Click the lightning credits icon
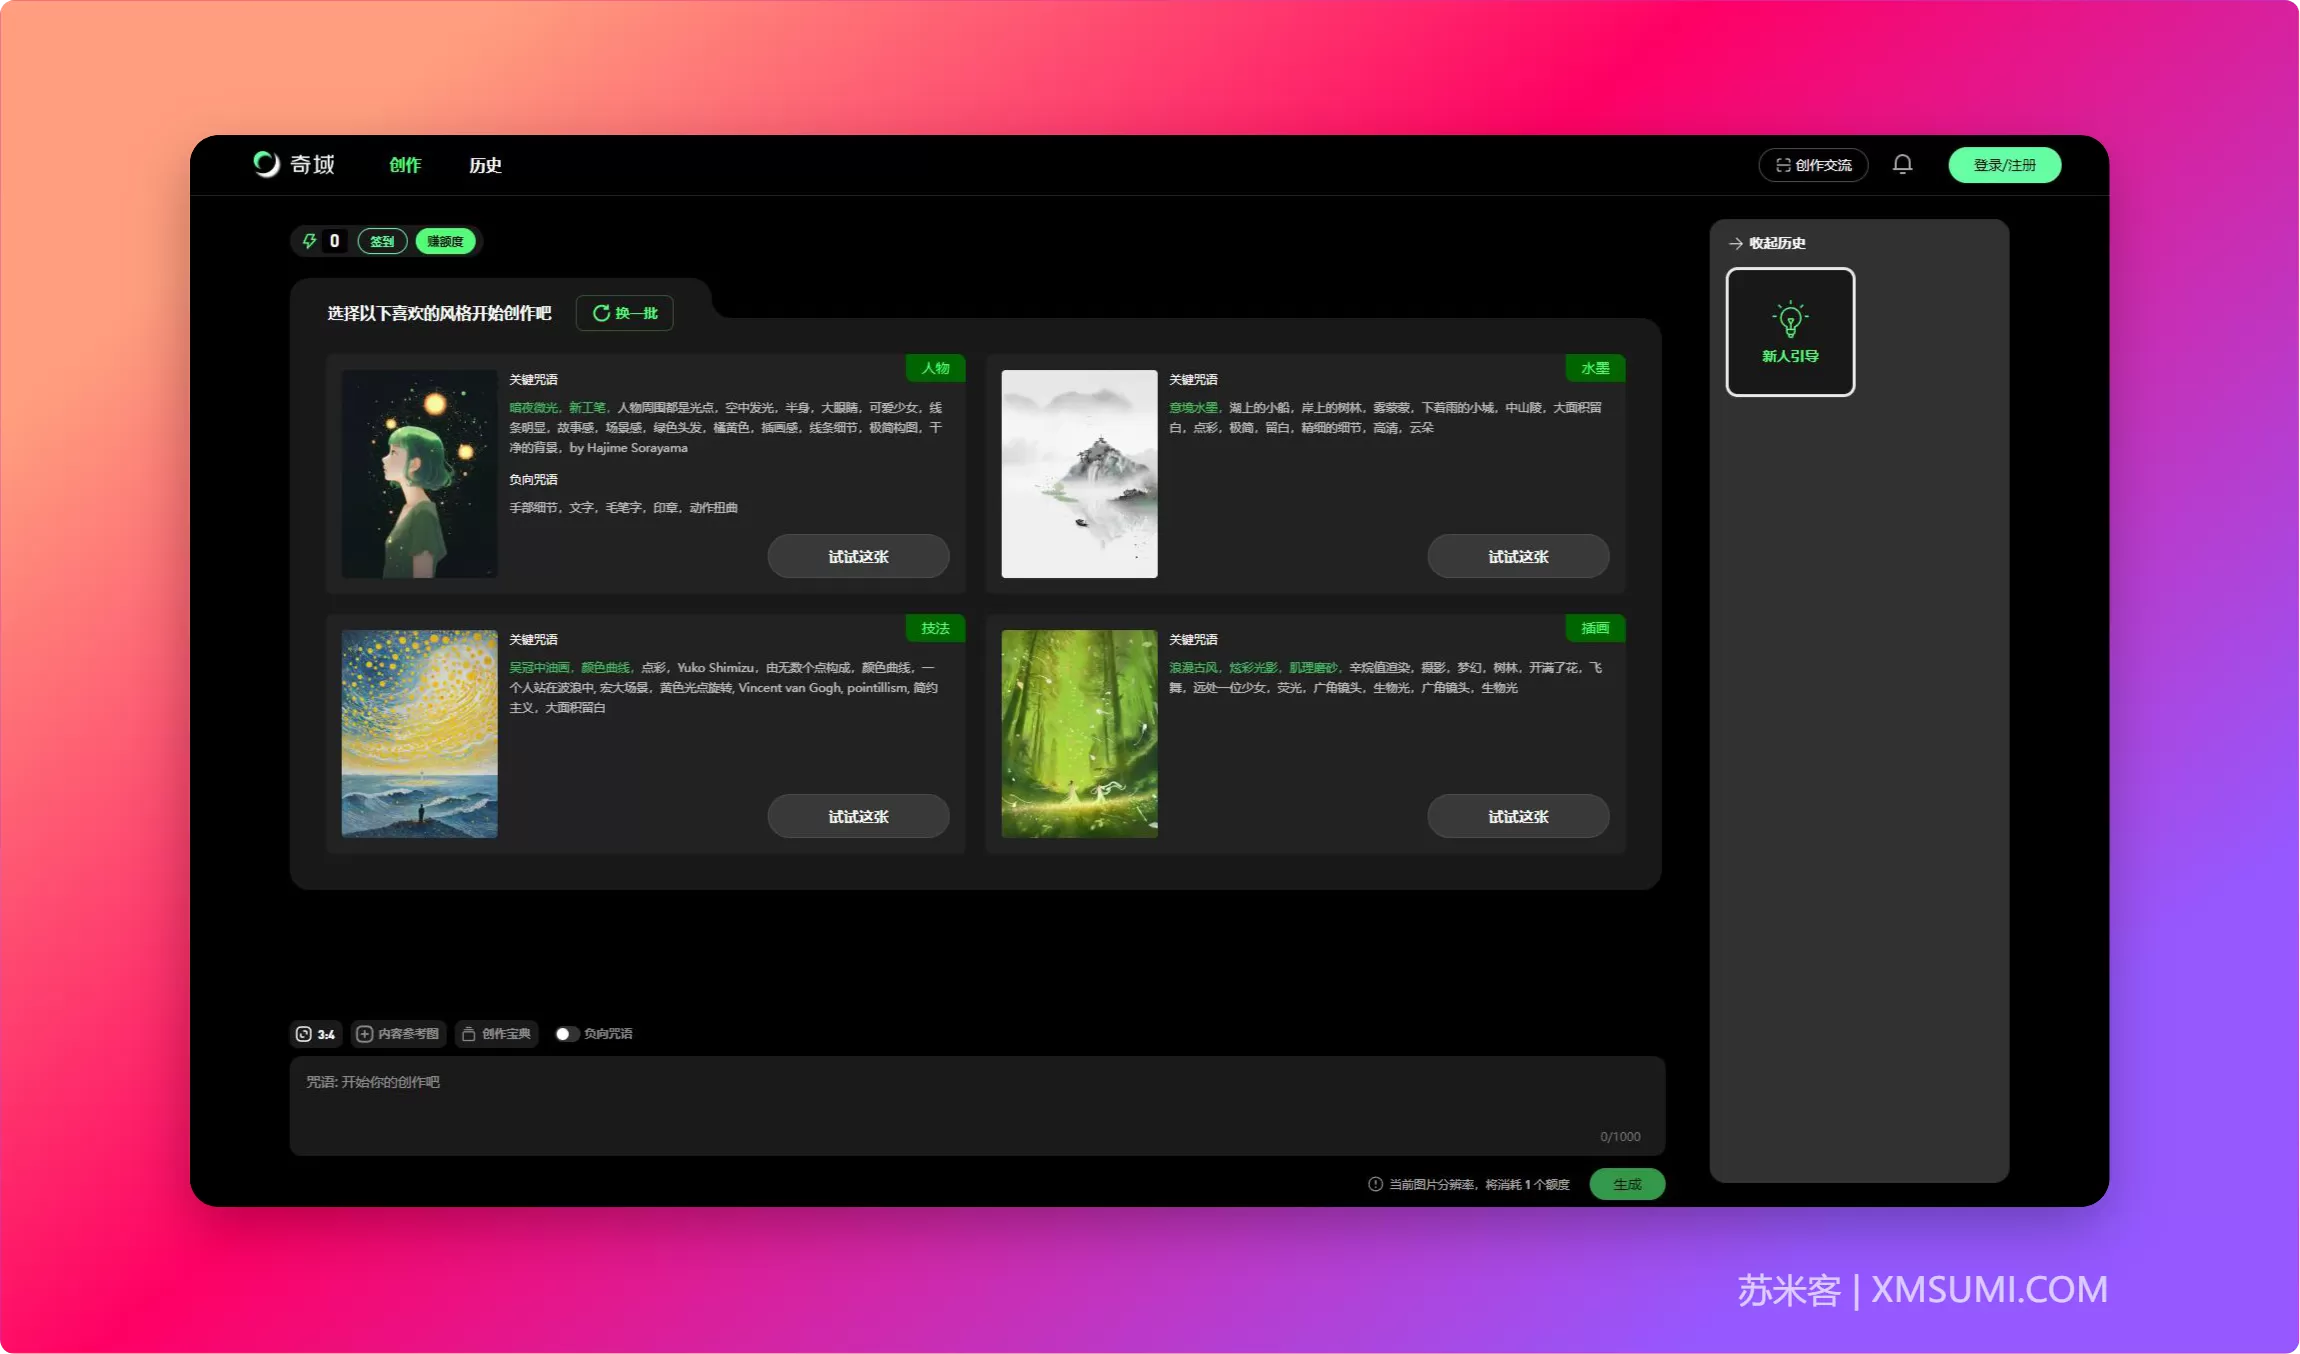This screenshot has height=1354, width=2300. pyautogui.click(x=309, y=241)
